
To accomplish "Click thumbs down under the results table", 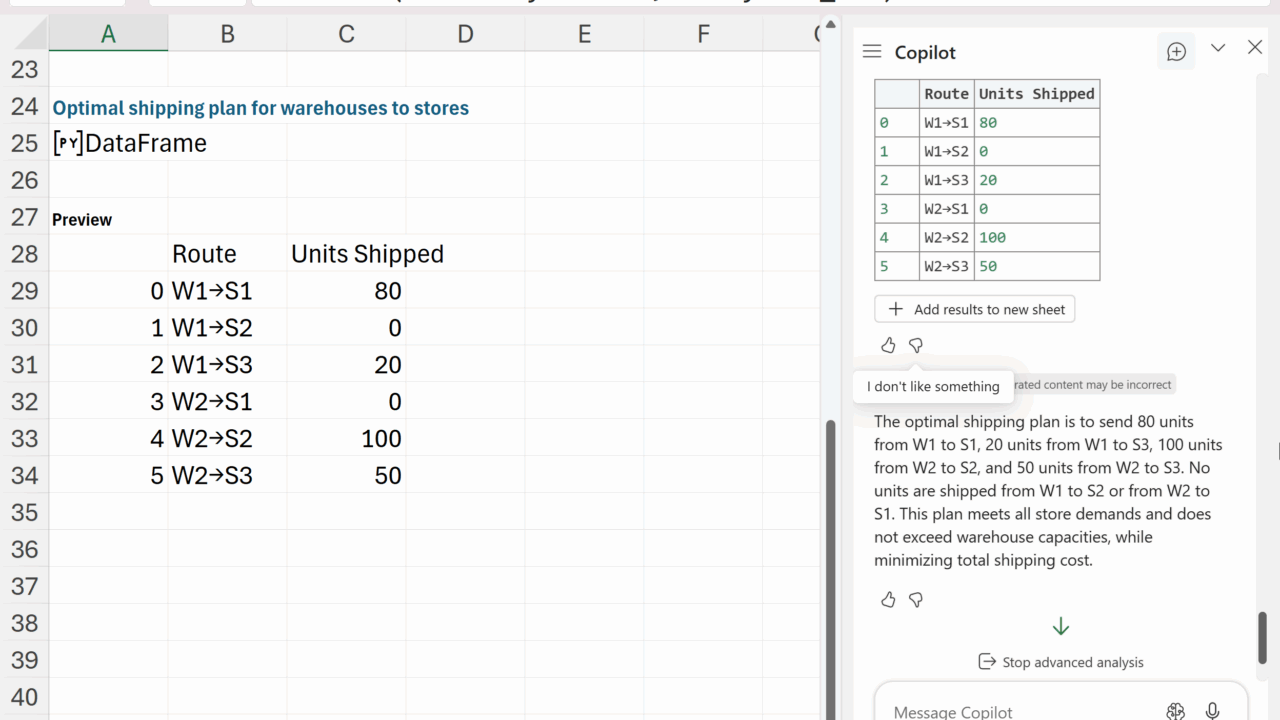I will tap(916, 345).
